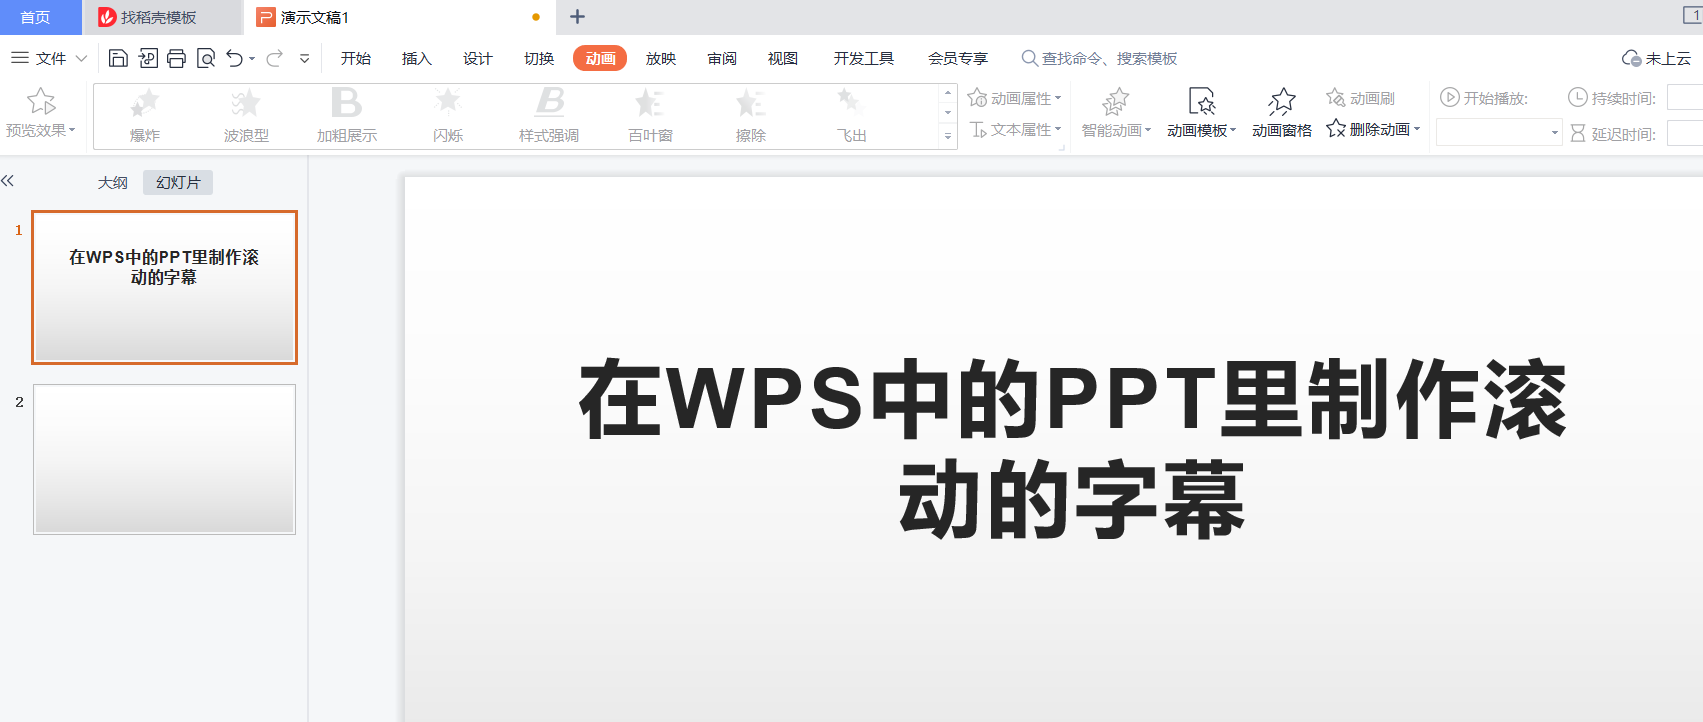Open the 文件 menu
The height and width of the screenshot is (722, 1703).
51,59
